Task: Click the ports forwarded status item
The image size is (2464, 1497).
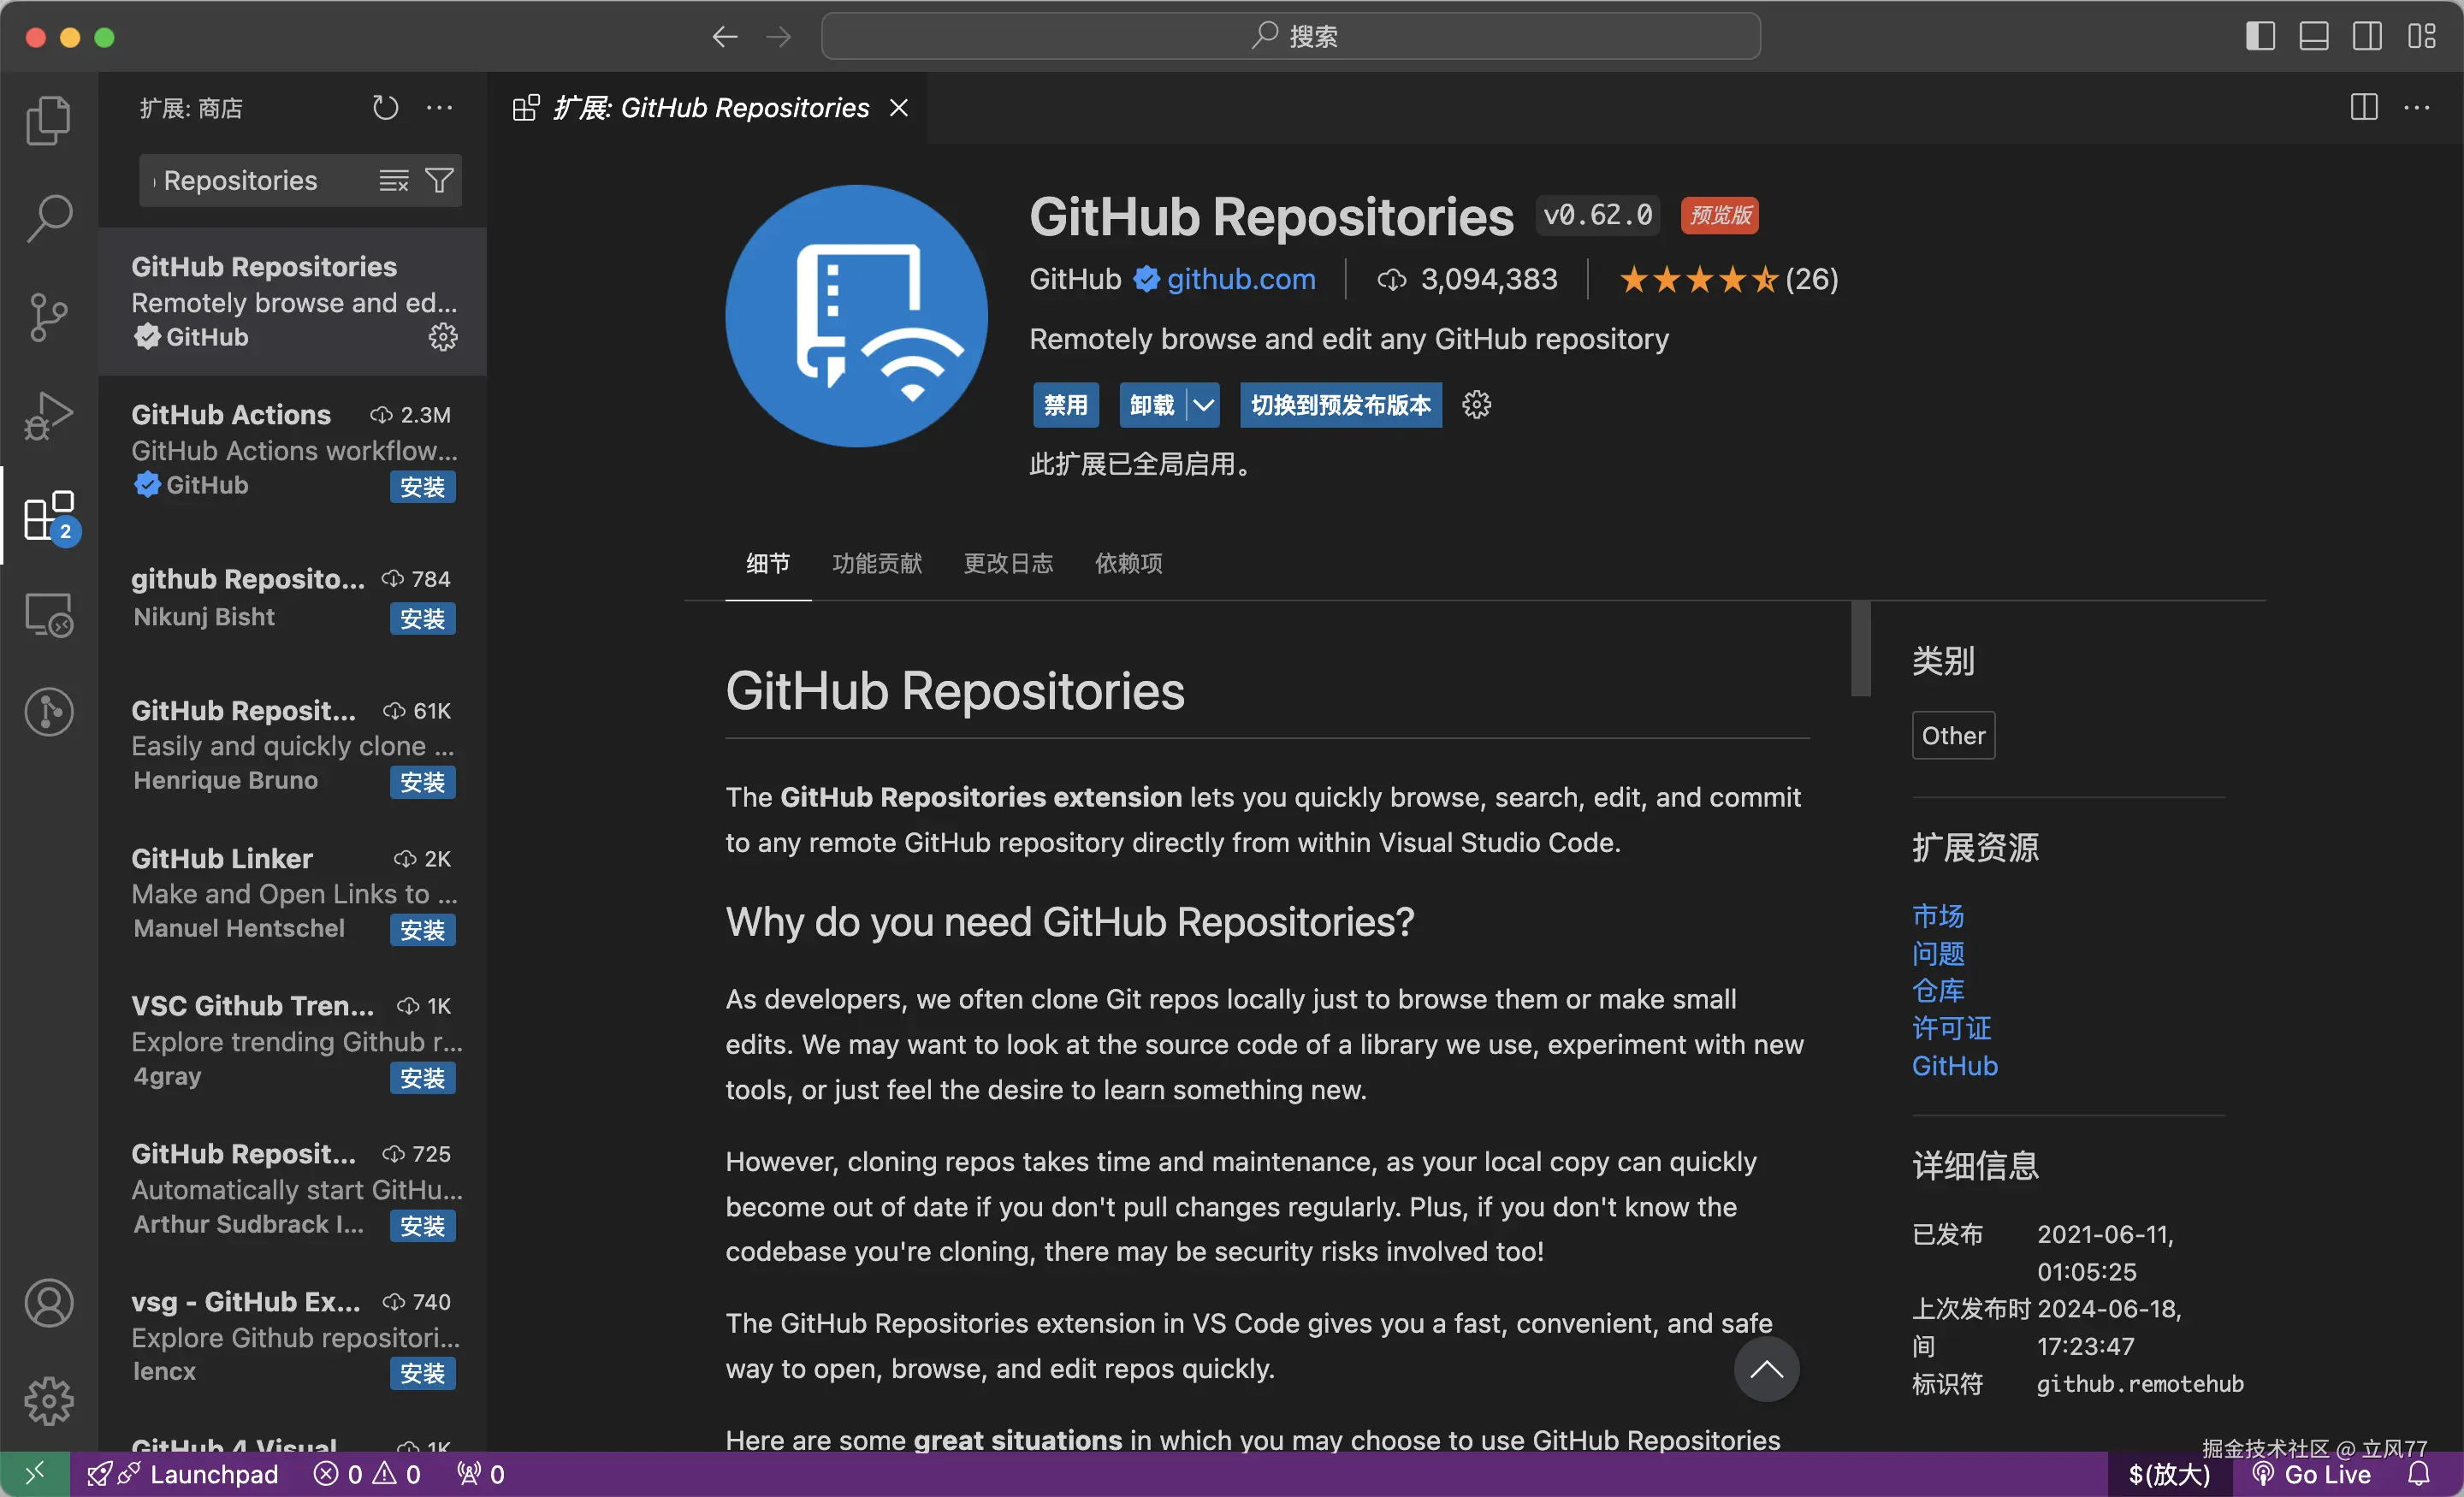Action: click(481, 1474)
